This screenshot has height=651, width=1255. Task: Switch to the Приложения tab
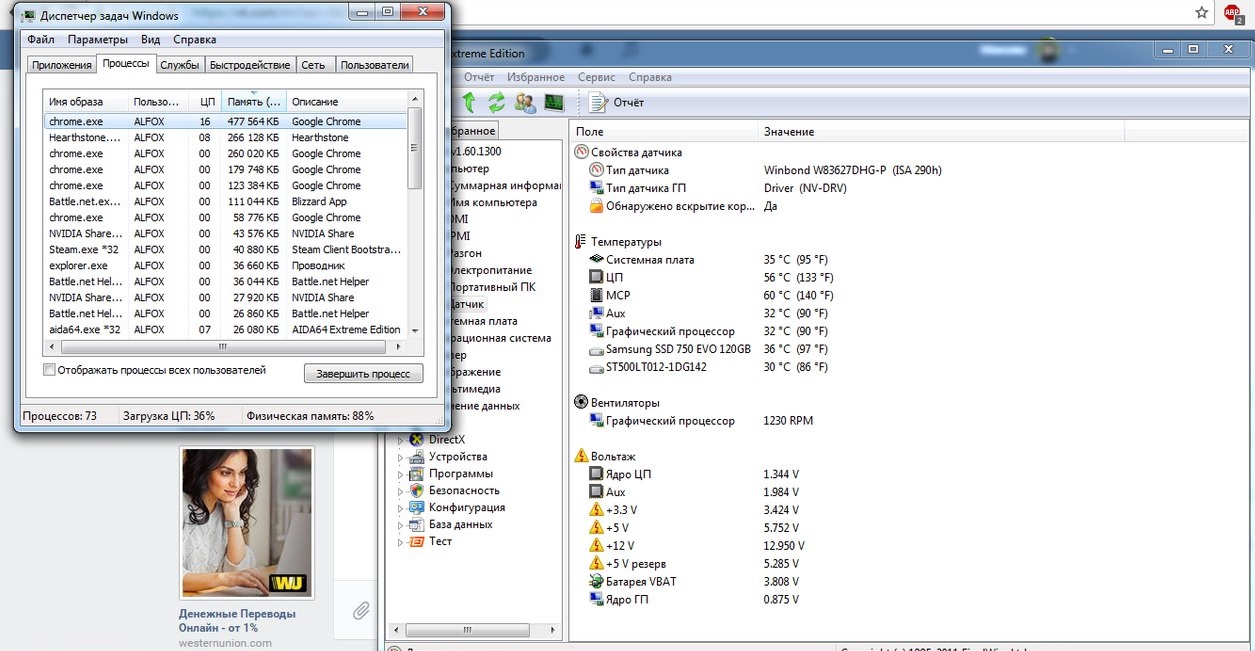61,65
